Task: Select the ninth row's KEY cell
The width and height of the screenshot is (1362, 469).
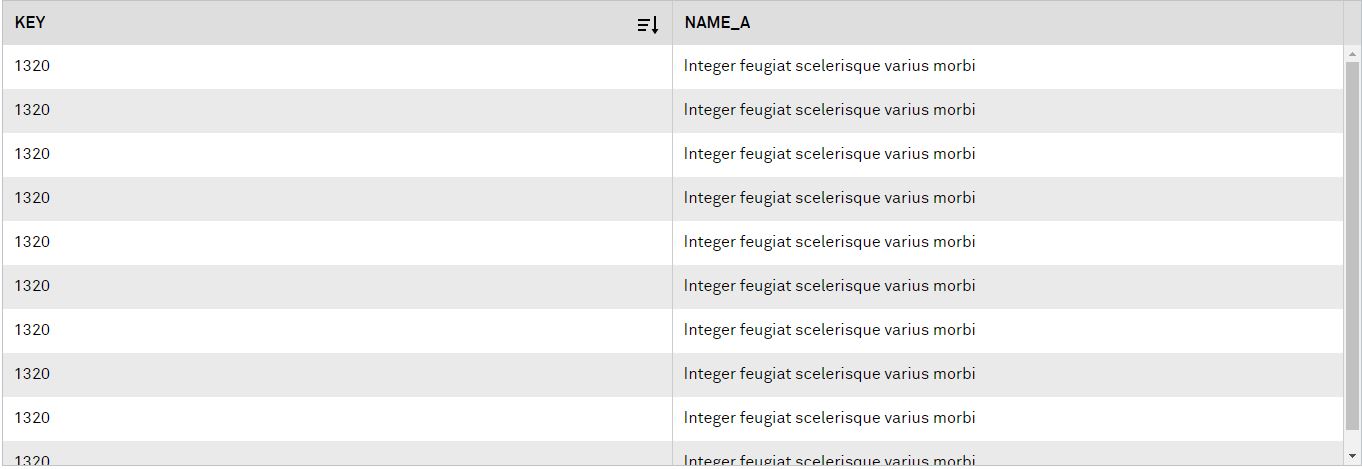Action: (32, 418)
